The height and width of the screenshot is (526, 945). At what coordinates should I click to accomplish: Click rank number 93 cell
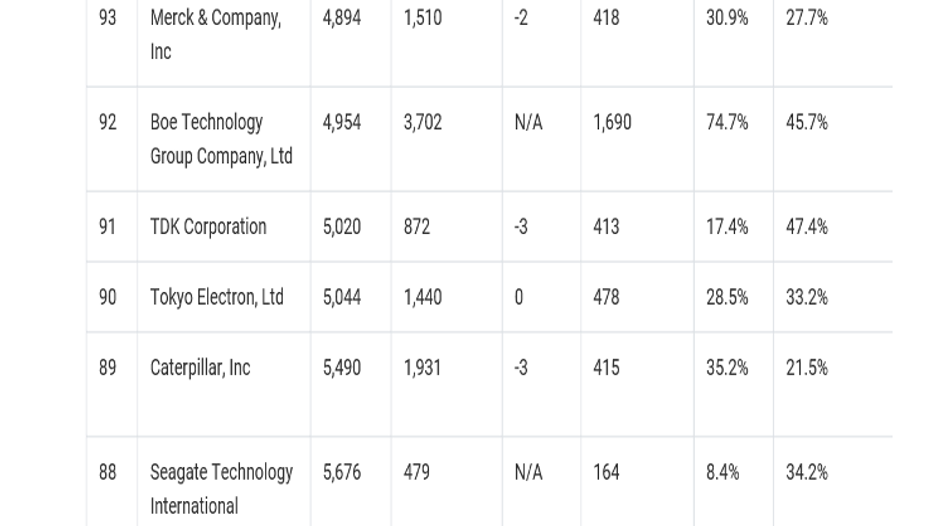(x=107, y=18)
